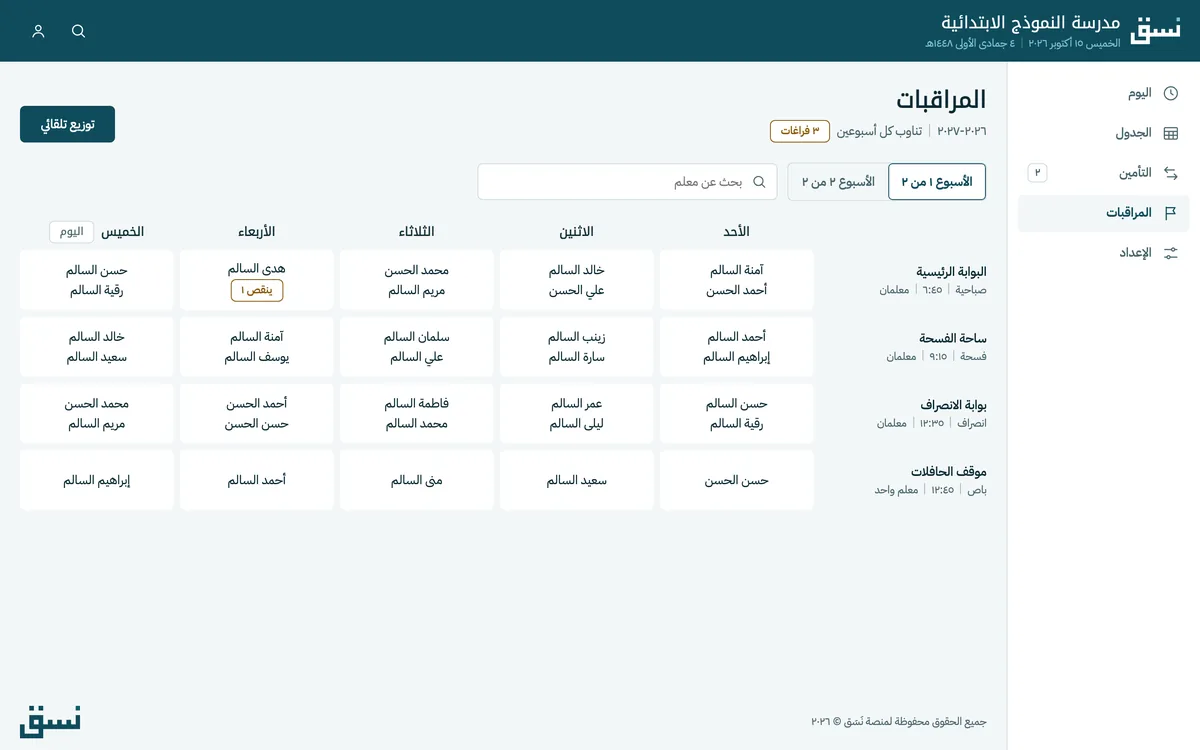Click the الأربعاء column header
Image resolution: width=1200 pixels, height=750 pixels.
click(257, 232)
